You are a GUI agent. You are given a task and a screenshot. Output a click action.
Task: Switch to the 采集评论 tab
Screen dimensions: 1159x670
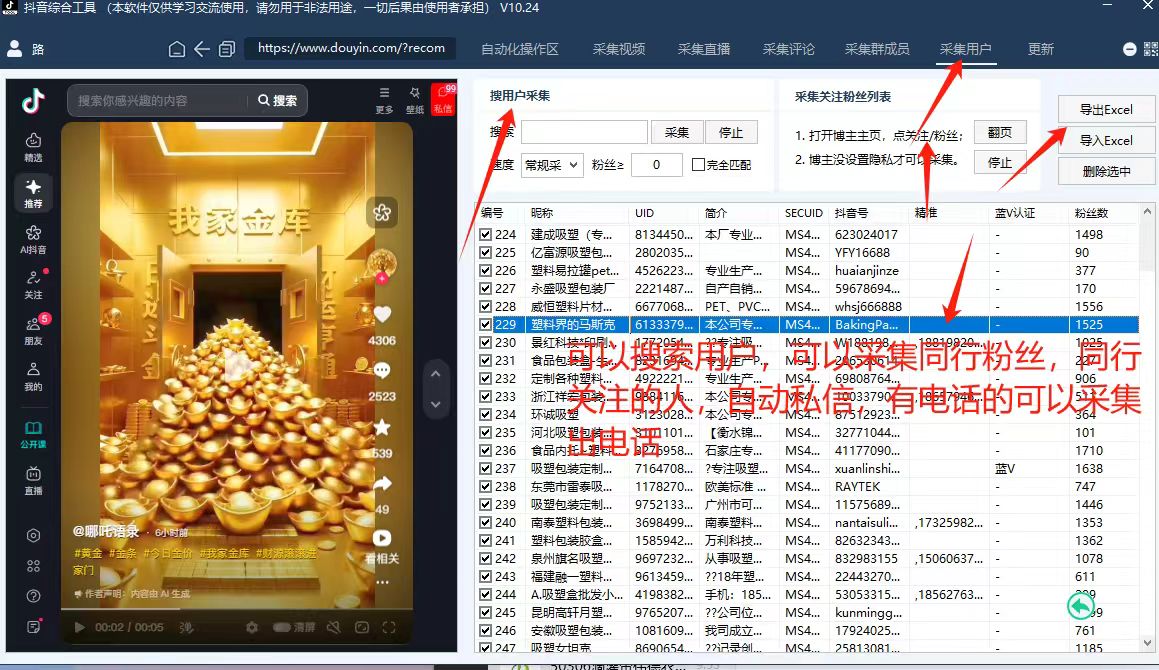[788, 49]
